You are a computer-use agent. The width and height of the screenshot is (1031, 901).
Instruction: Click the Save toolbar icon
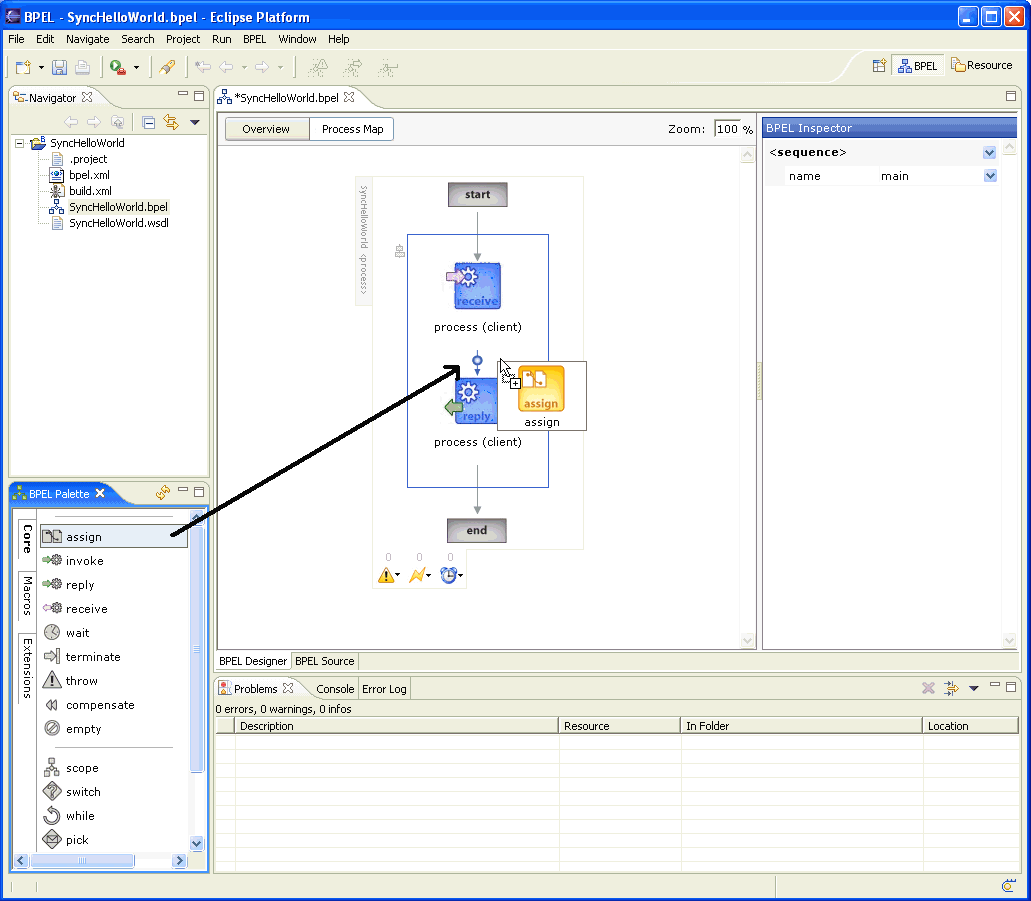[x=59, y=67]
